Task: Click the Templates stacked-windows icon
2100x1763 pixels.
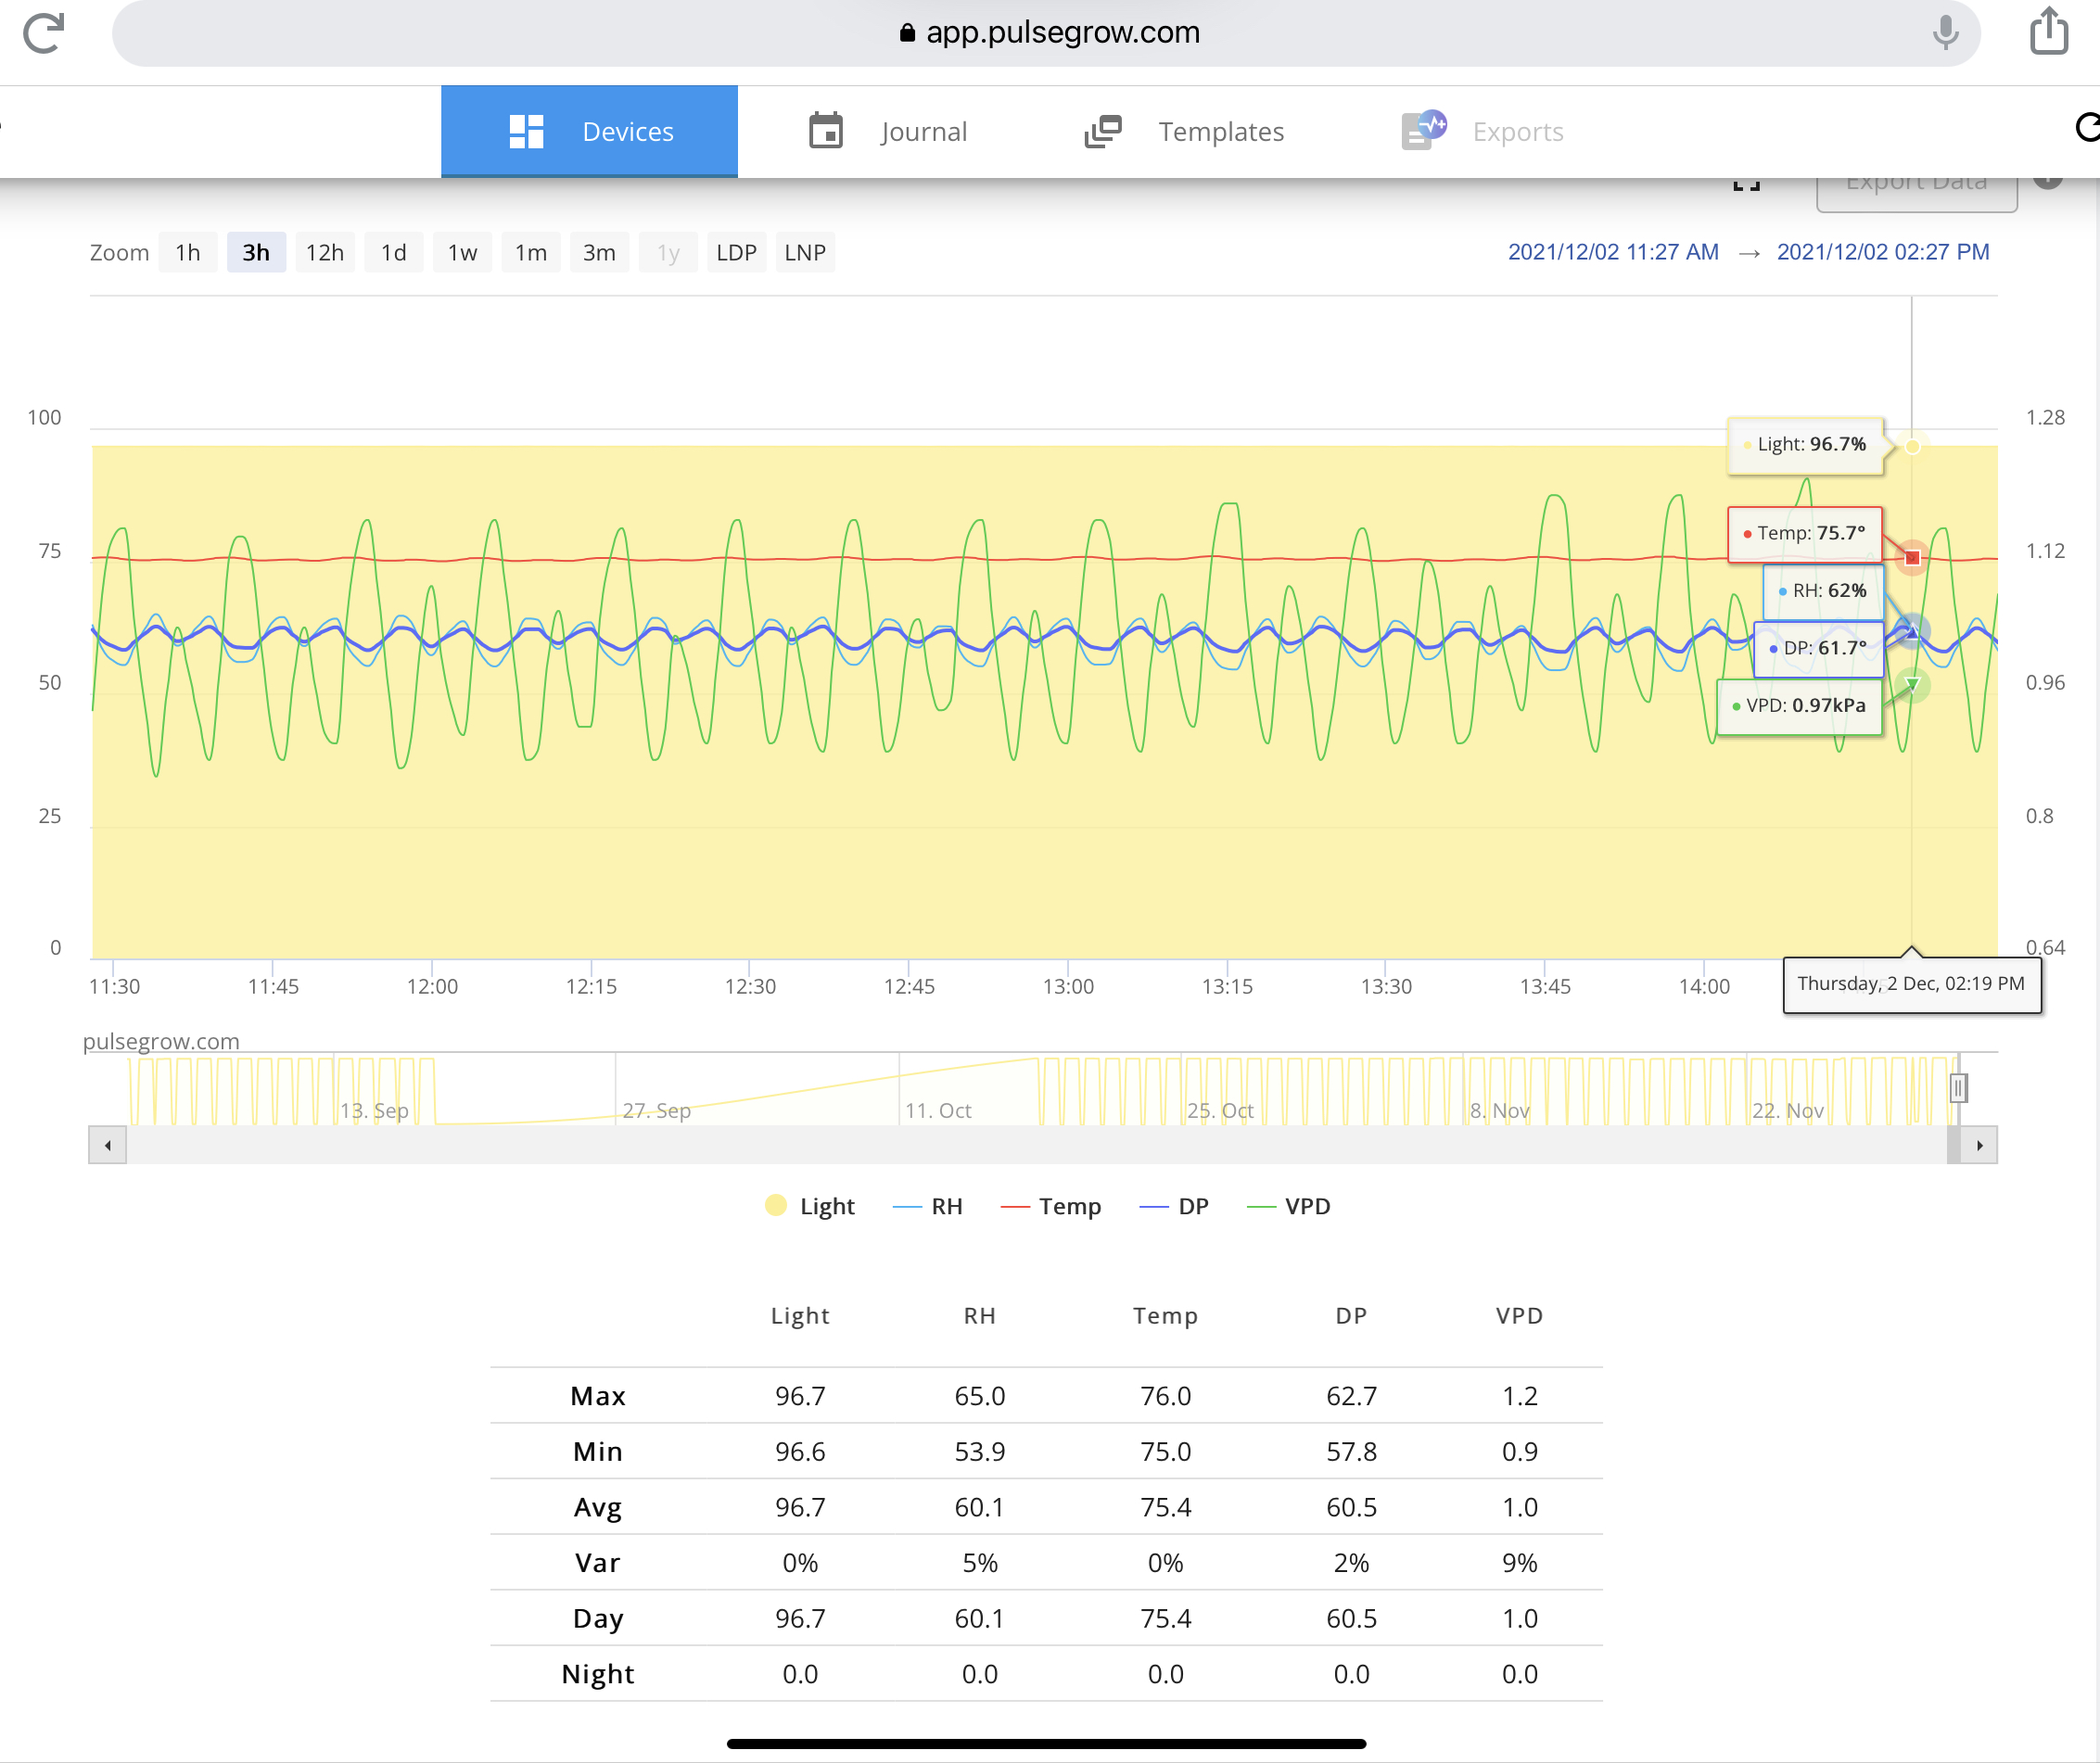Action: click(1103, 132)
